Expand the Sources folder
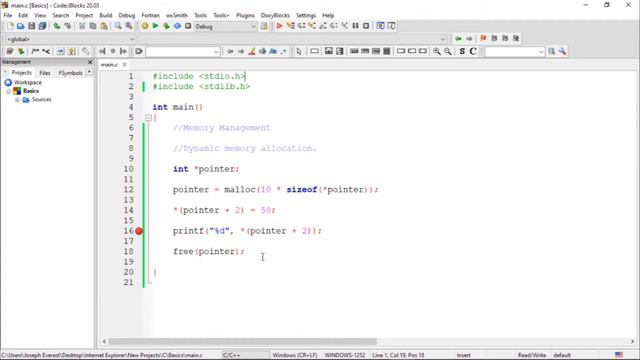Viewport: 640px width, 360px height. [17, 100]
